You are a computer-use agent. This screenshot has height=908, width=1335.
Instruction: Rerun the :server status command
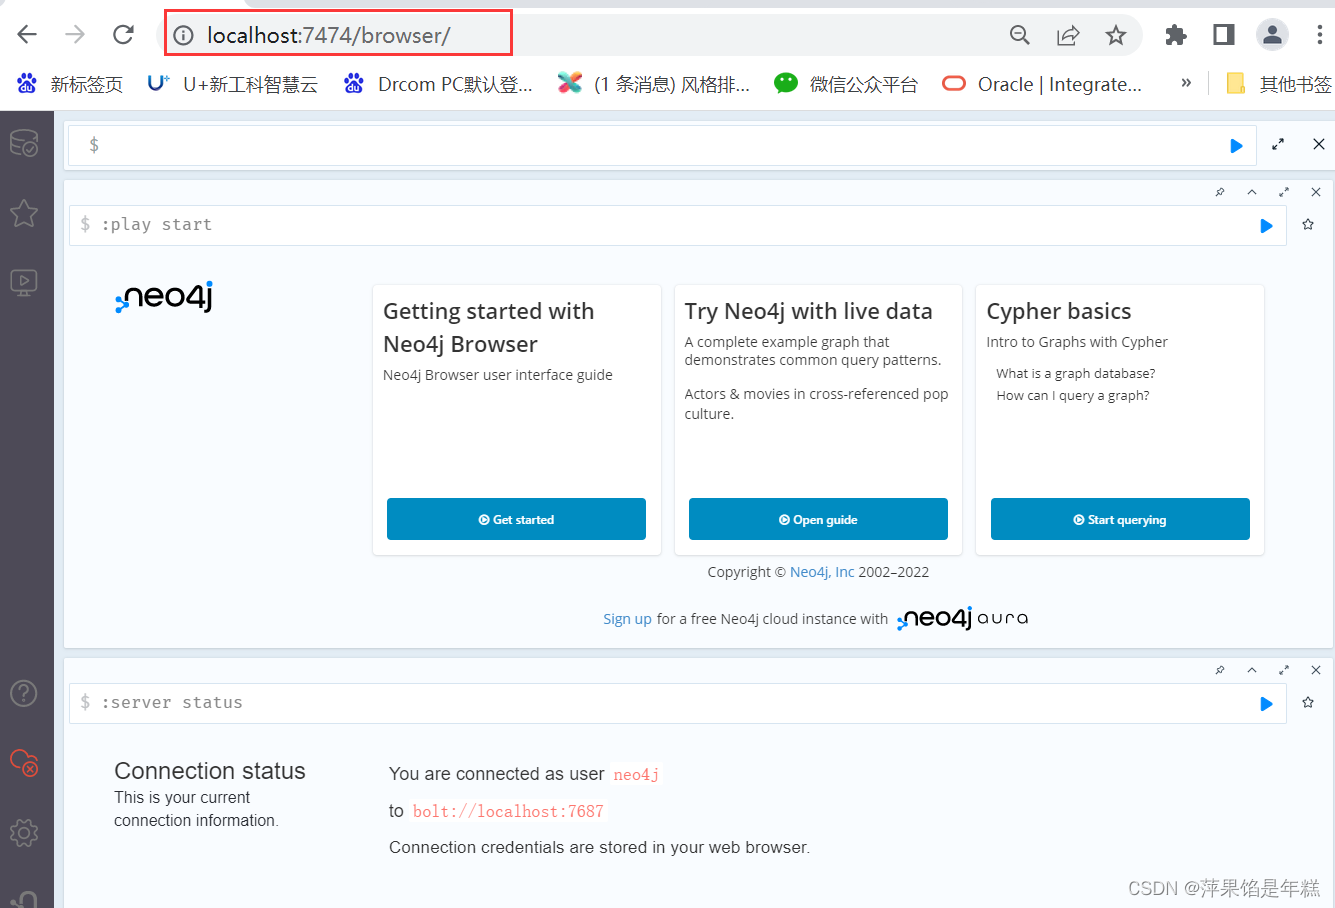tap(1266, 704)
